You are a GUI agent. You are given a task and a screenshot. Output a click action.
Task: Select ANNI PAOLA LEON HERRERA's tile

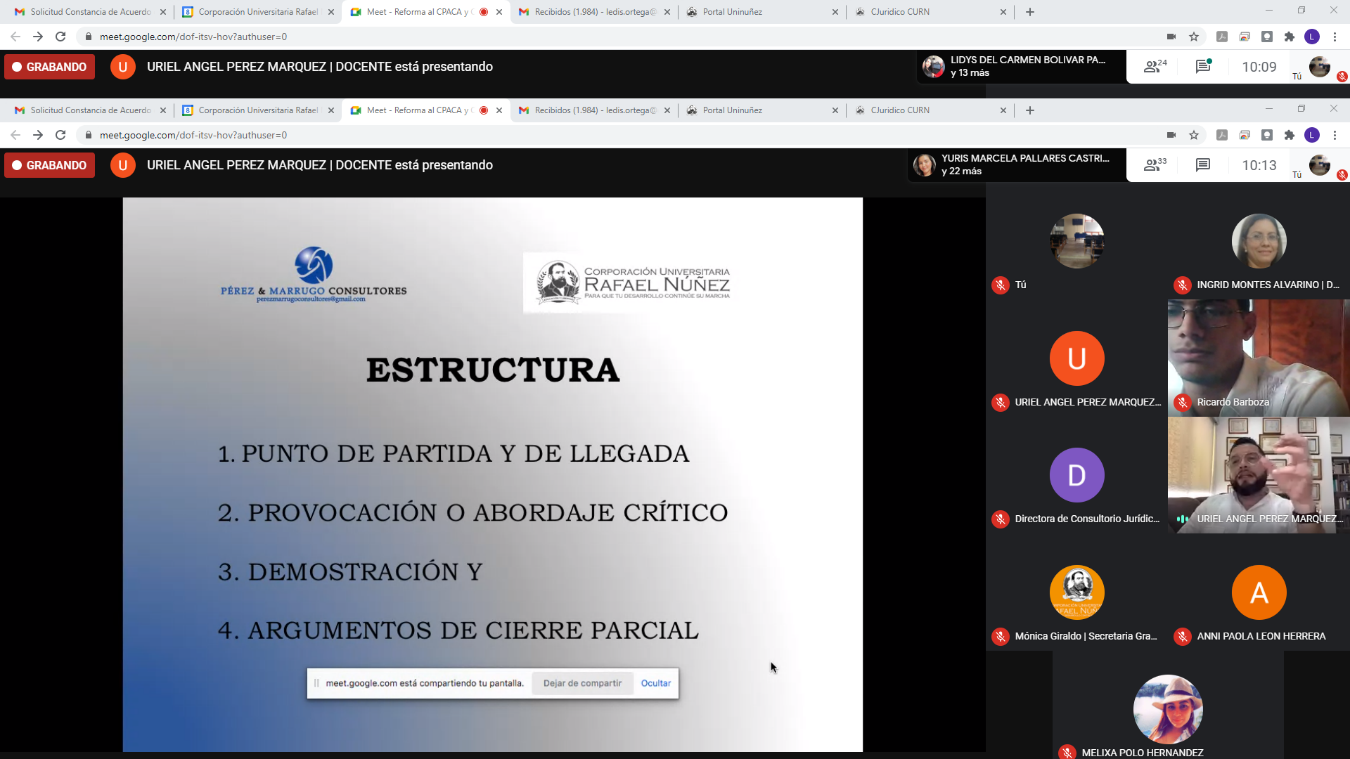[x=1258, y=591]
